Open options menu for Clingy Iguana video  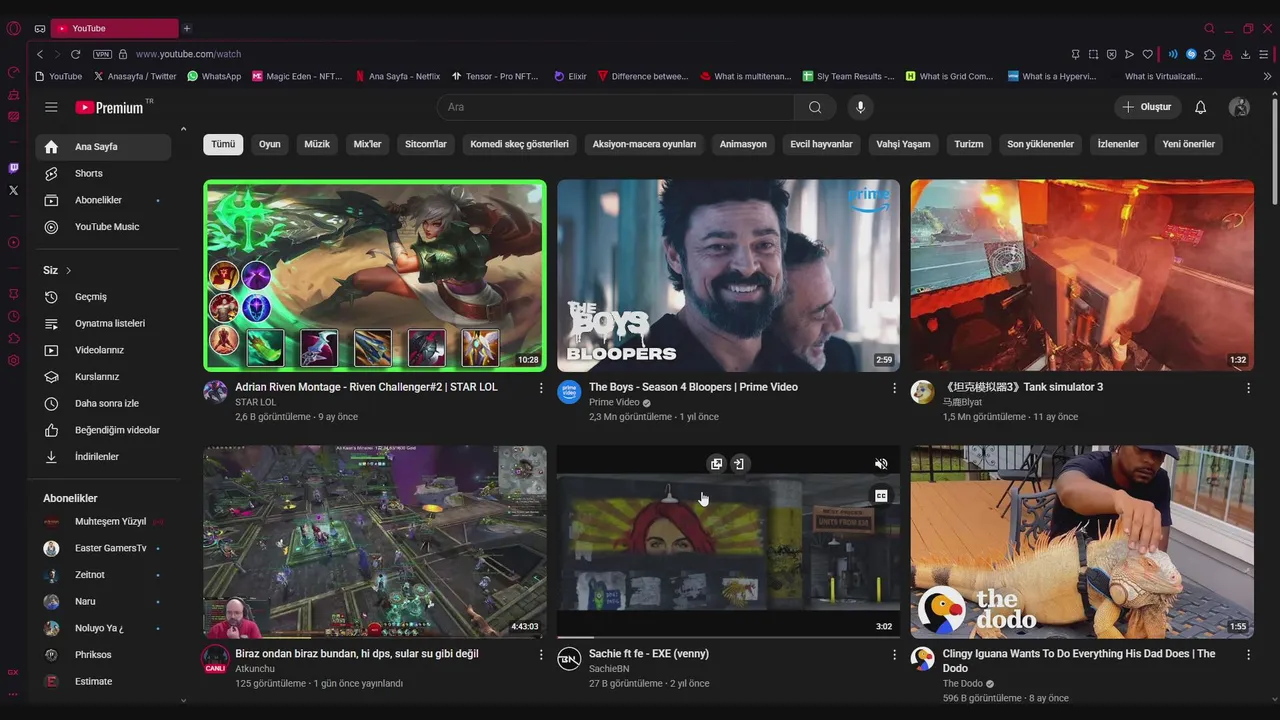coord(1248,655)
